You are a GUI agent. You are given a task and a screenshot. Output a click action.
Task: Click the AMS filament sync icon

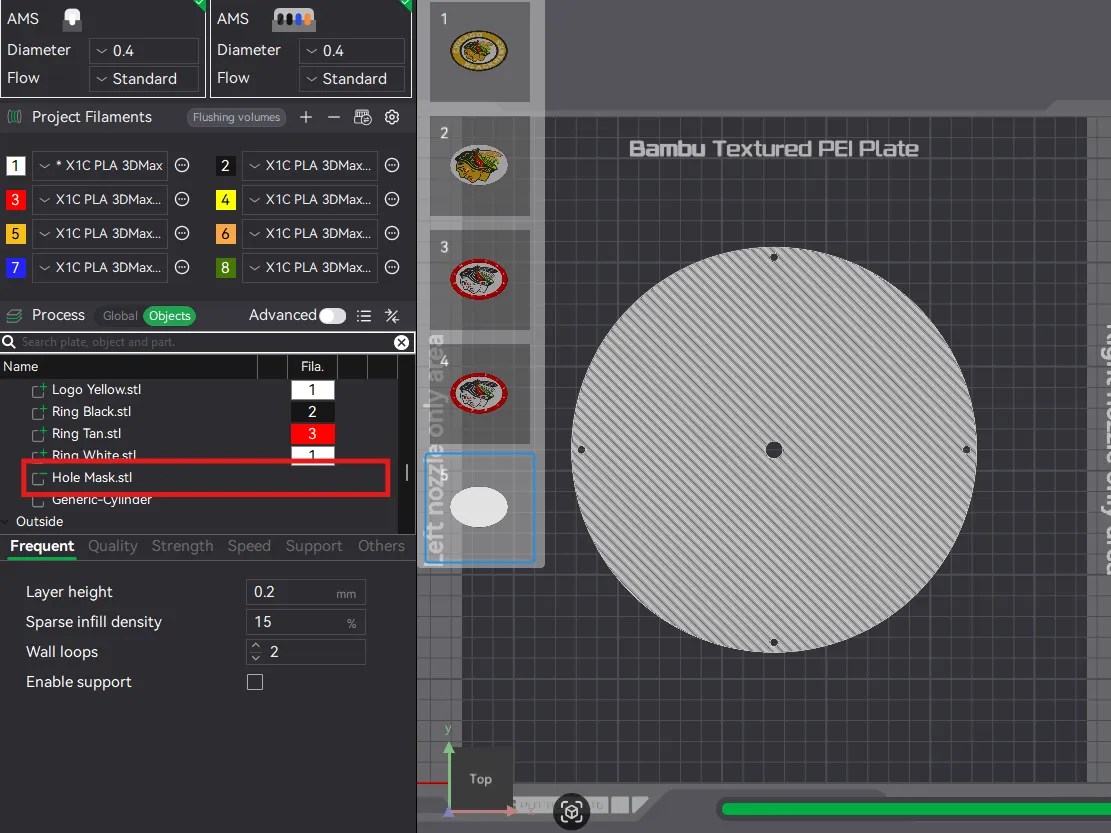click(x=363, y=117)
